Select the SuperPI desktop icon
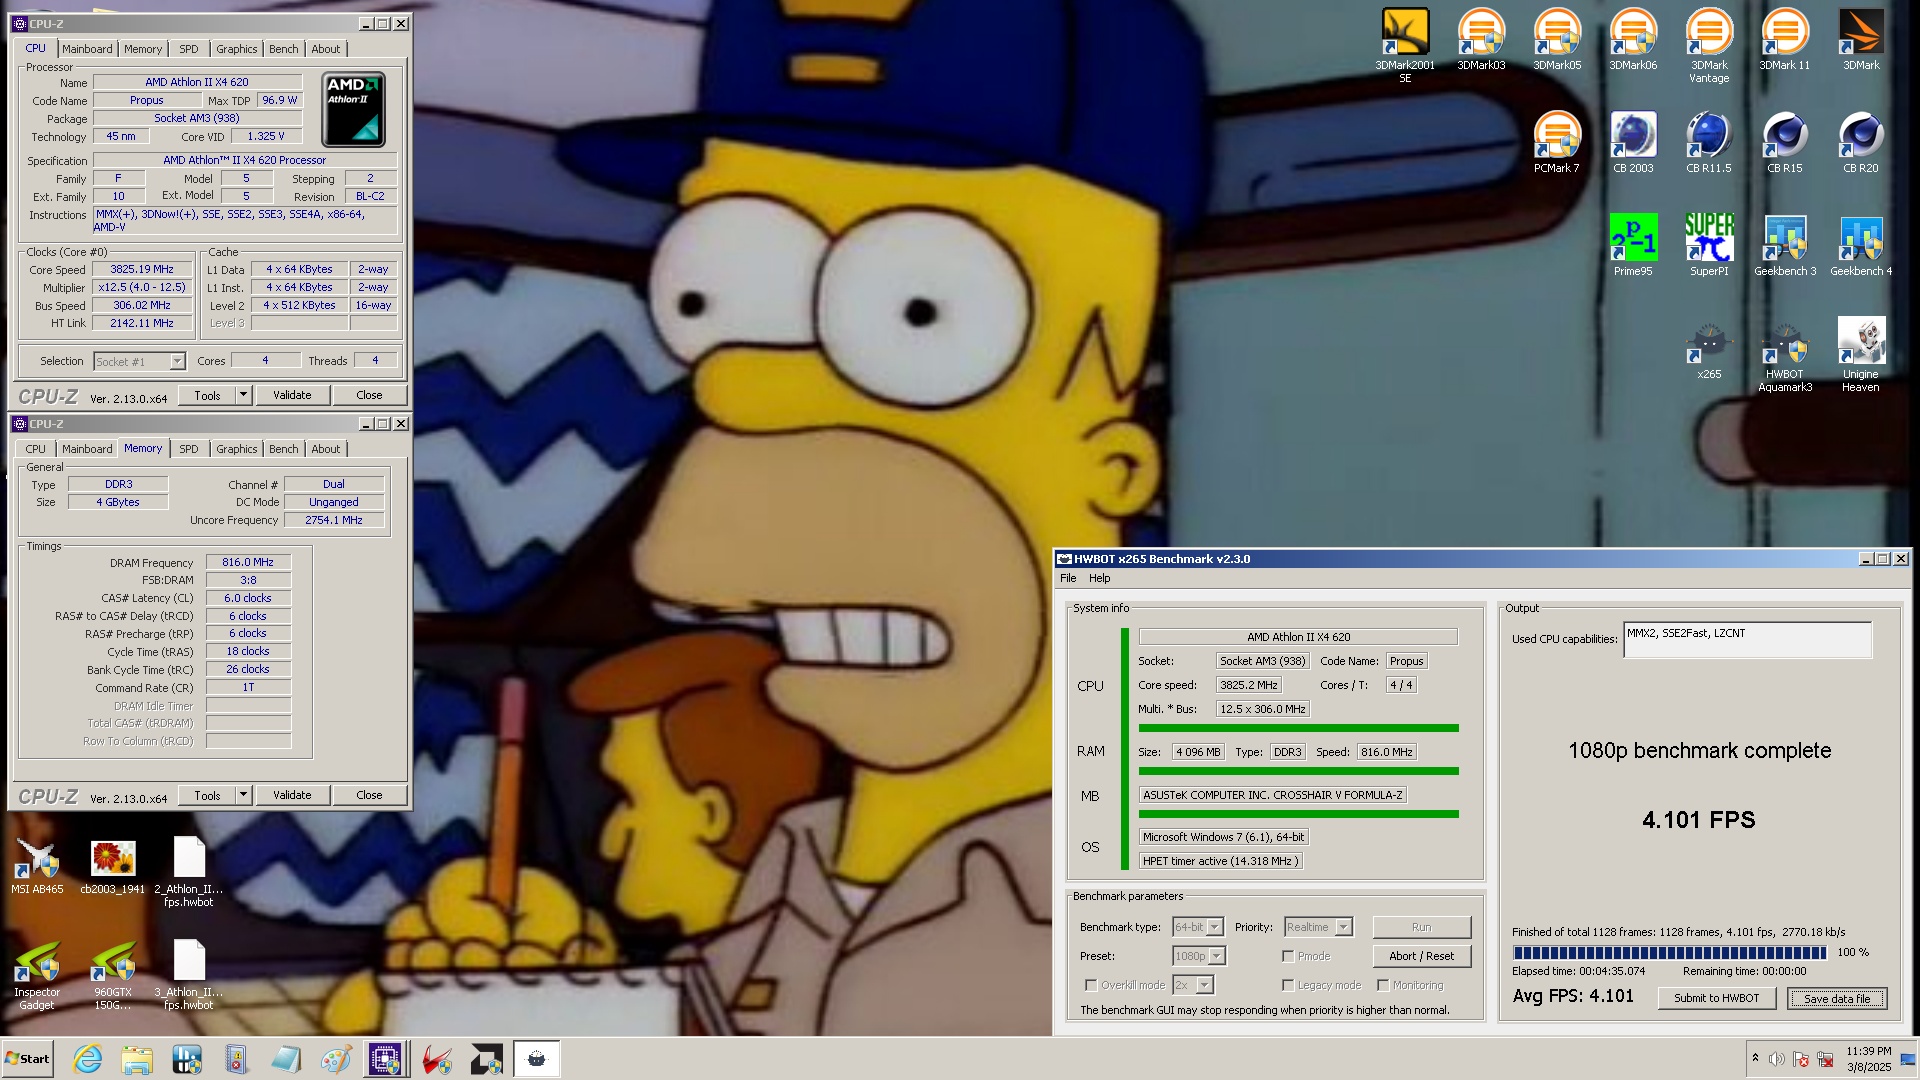The image size is (1920, 1080). tap(1709, 245)
